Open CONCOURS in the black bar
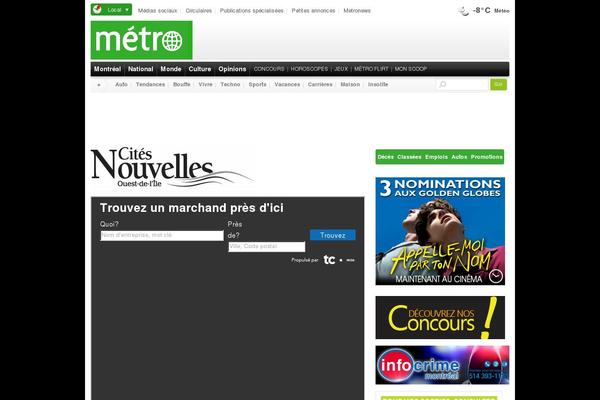The height and width of the screenshot is (400, 600). 269,69
